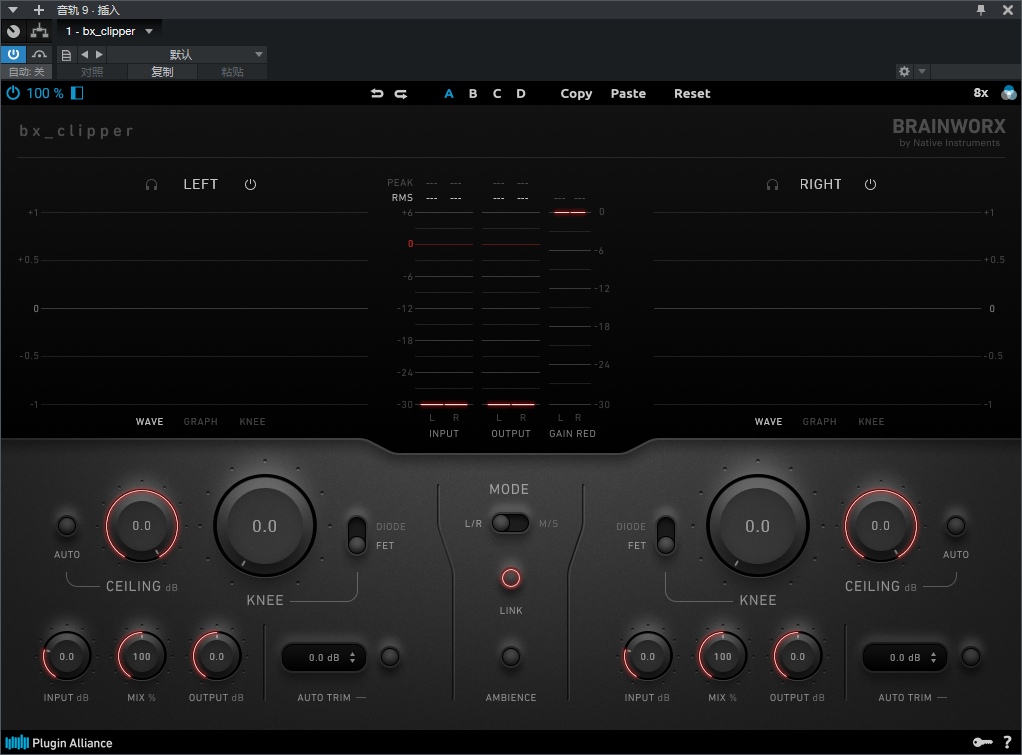Click left AUTO TRIM 0.0 dB stepper arrows
1022x755 pixels.
(x=353, y=657)
